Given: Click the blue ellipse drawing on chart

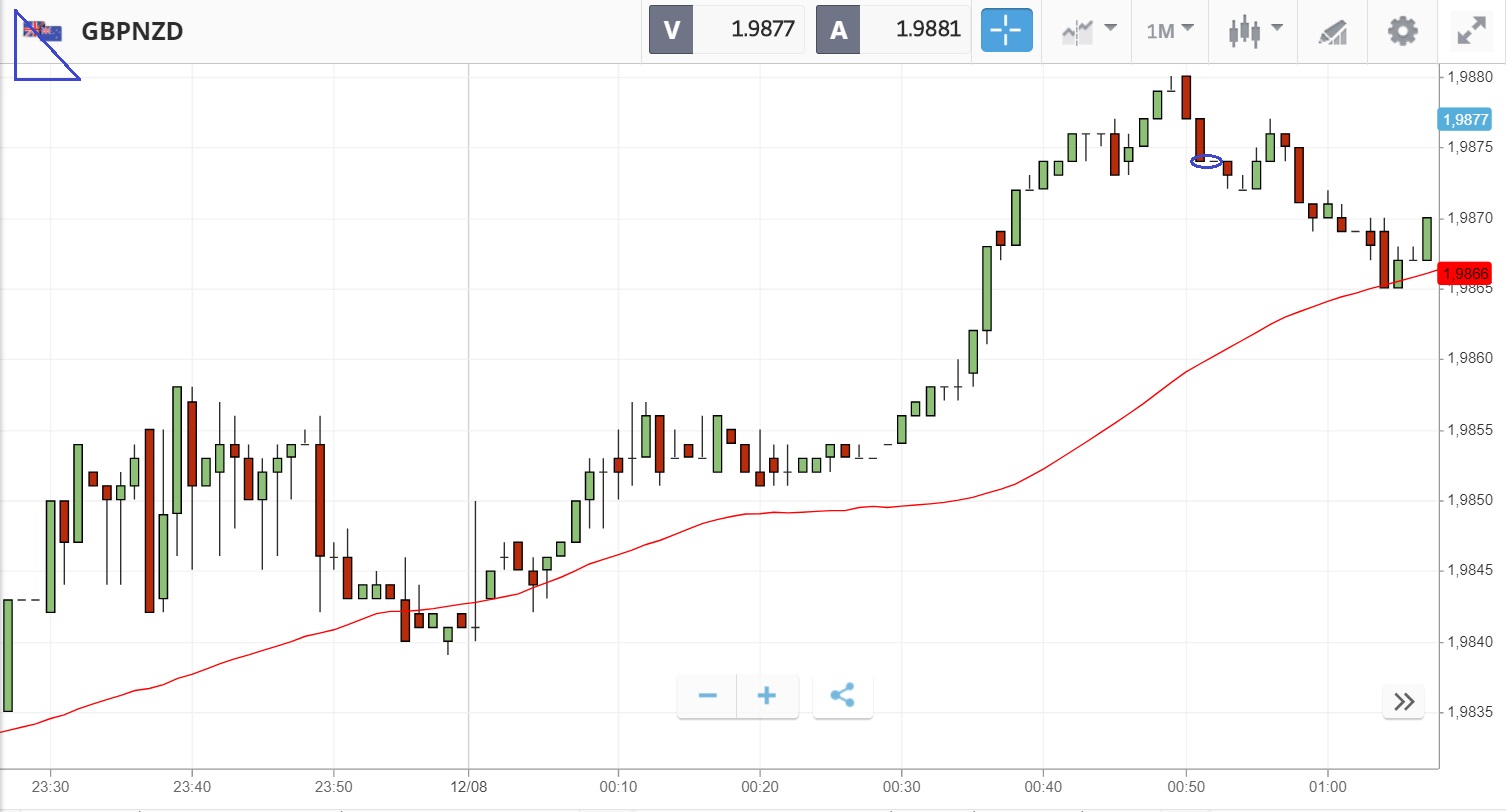Looking at the screenshot, I should coord(1207,161).
